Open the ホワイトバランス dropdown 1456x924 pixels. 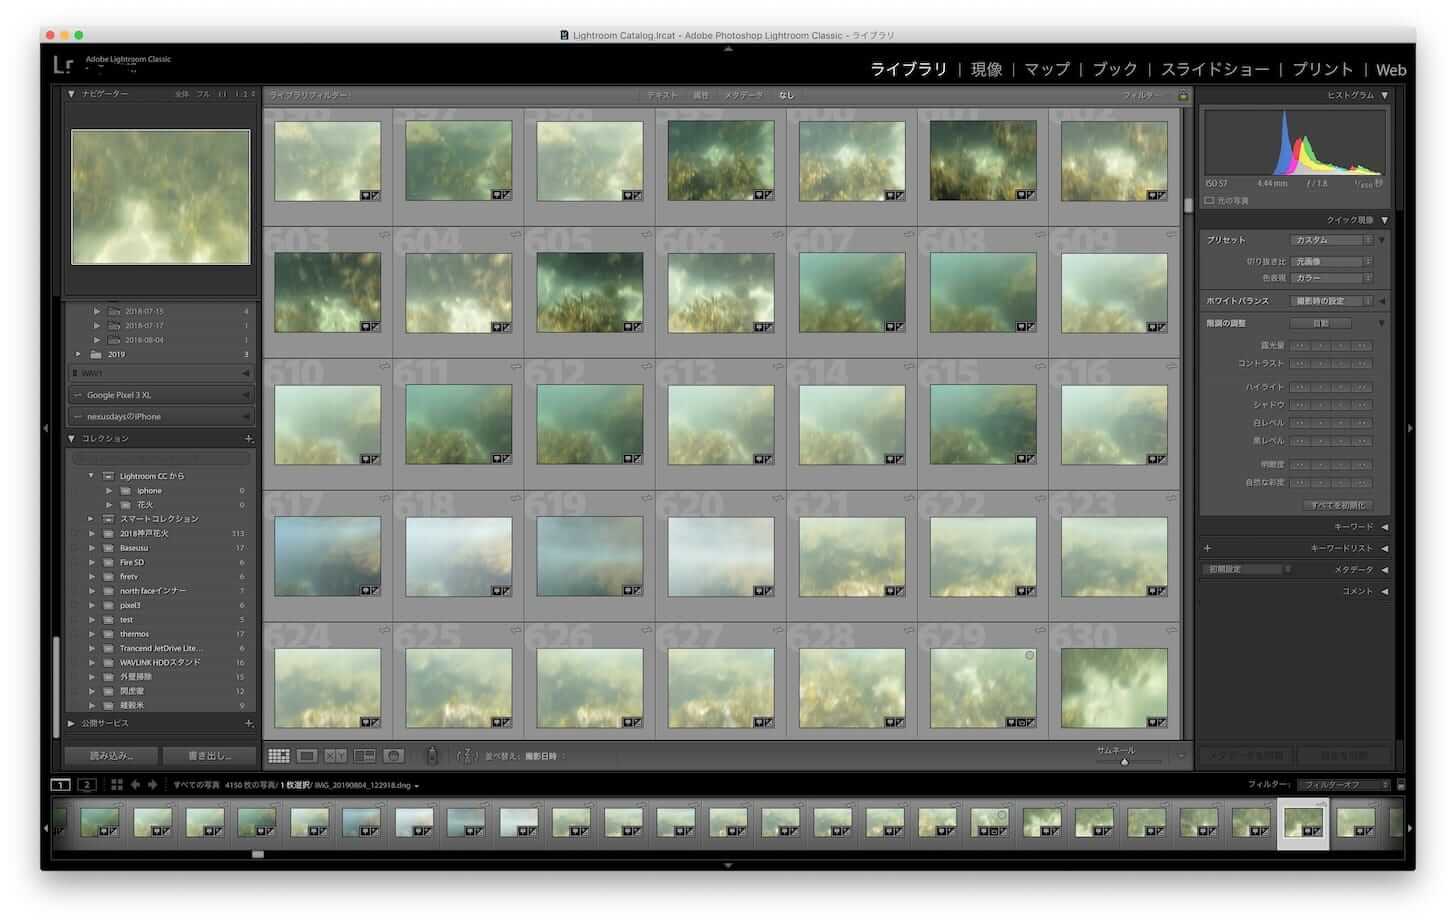click(1331, 301)
